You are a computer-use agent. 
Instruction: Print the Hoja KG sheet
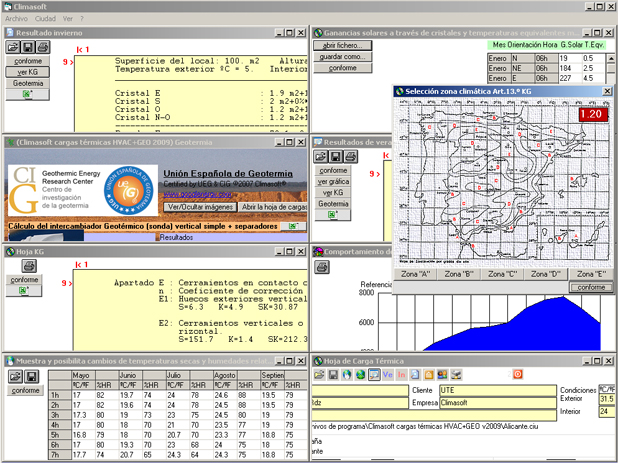[29, 266]
